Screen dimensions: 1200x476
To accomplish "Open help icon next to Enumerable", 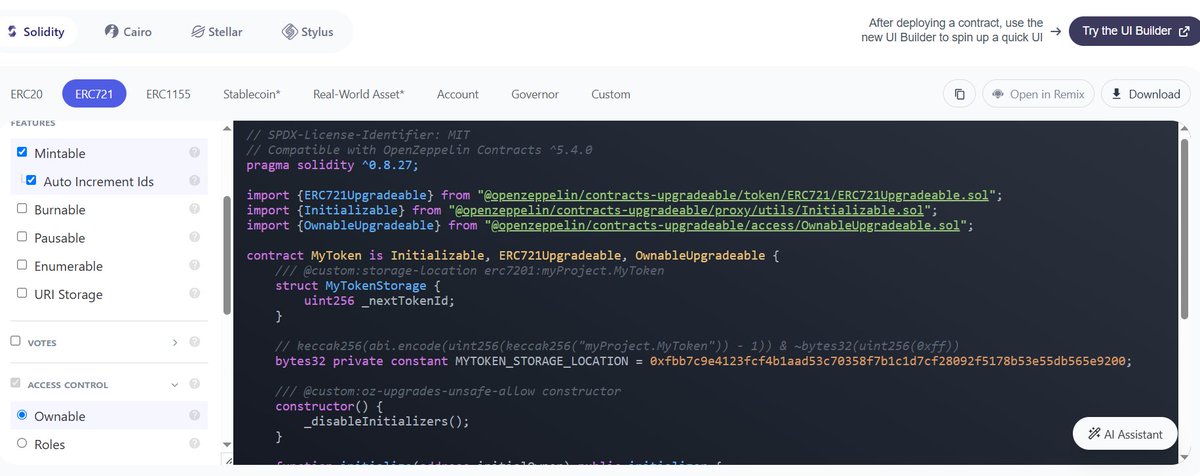I will (x=195, y=266).
